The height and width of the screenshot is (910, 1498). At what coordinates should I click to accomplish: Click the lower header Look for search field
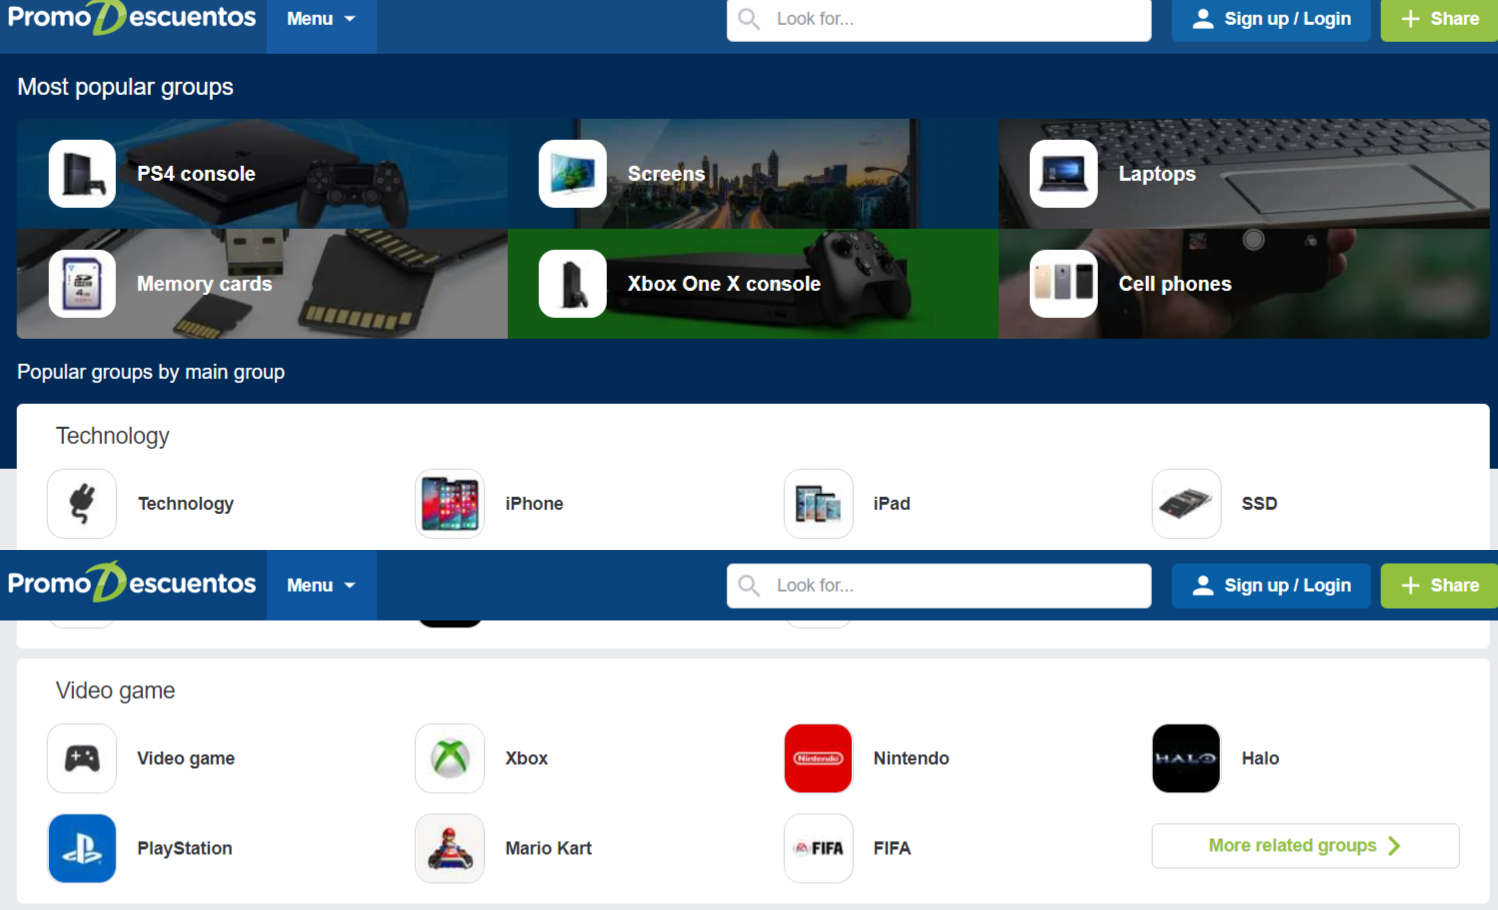939,585
